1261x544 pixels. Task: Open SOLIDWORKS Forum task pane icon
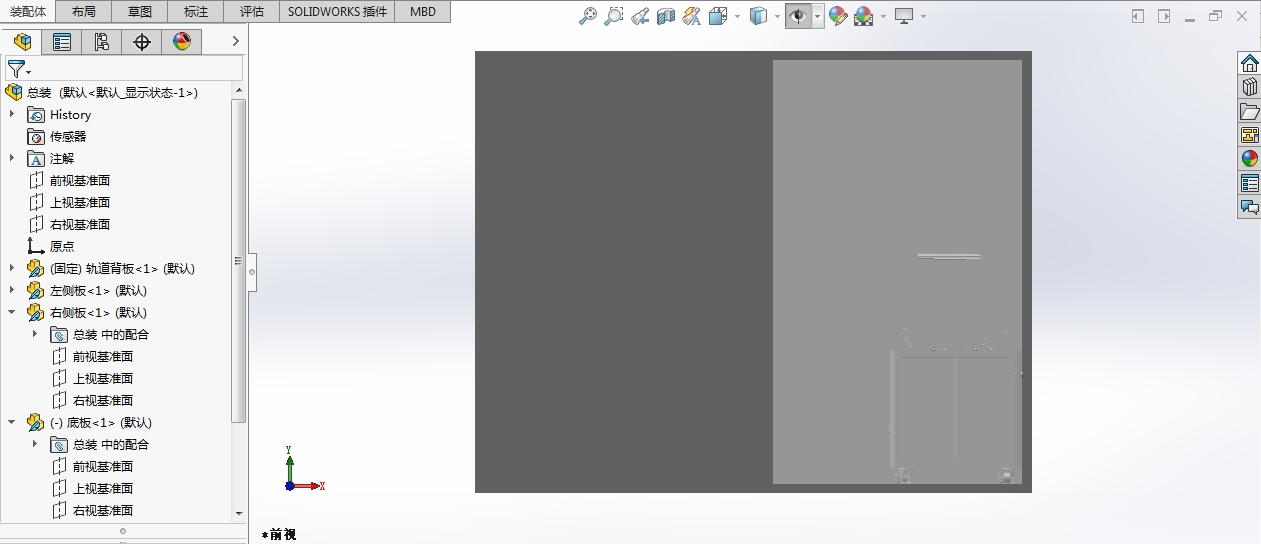(x=1249, y=208)
